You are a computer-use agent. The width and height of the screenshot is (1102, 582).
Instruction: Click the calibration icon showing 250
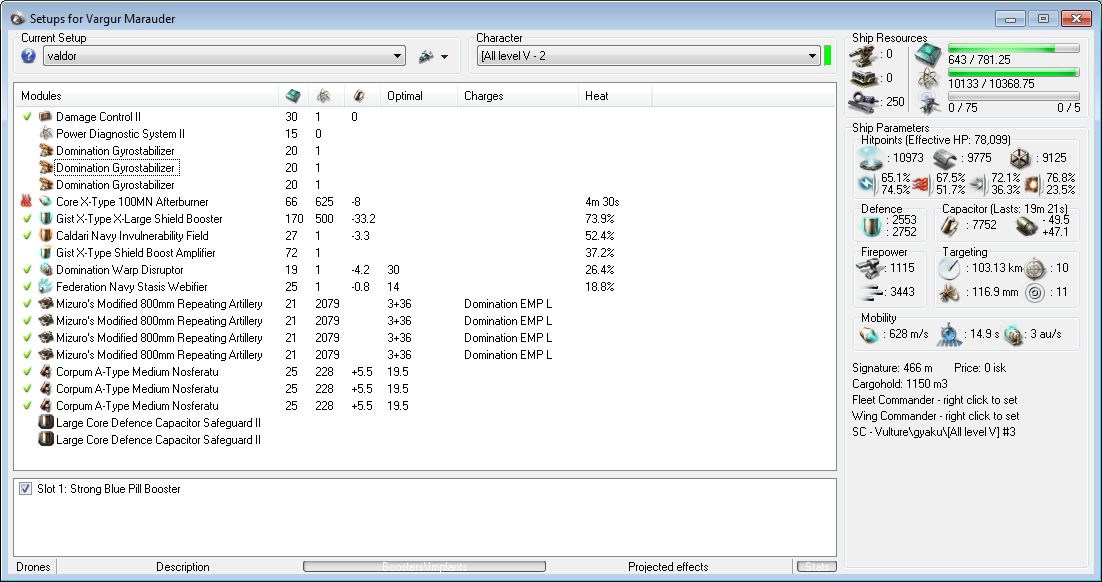[862, 102]
